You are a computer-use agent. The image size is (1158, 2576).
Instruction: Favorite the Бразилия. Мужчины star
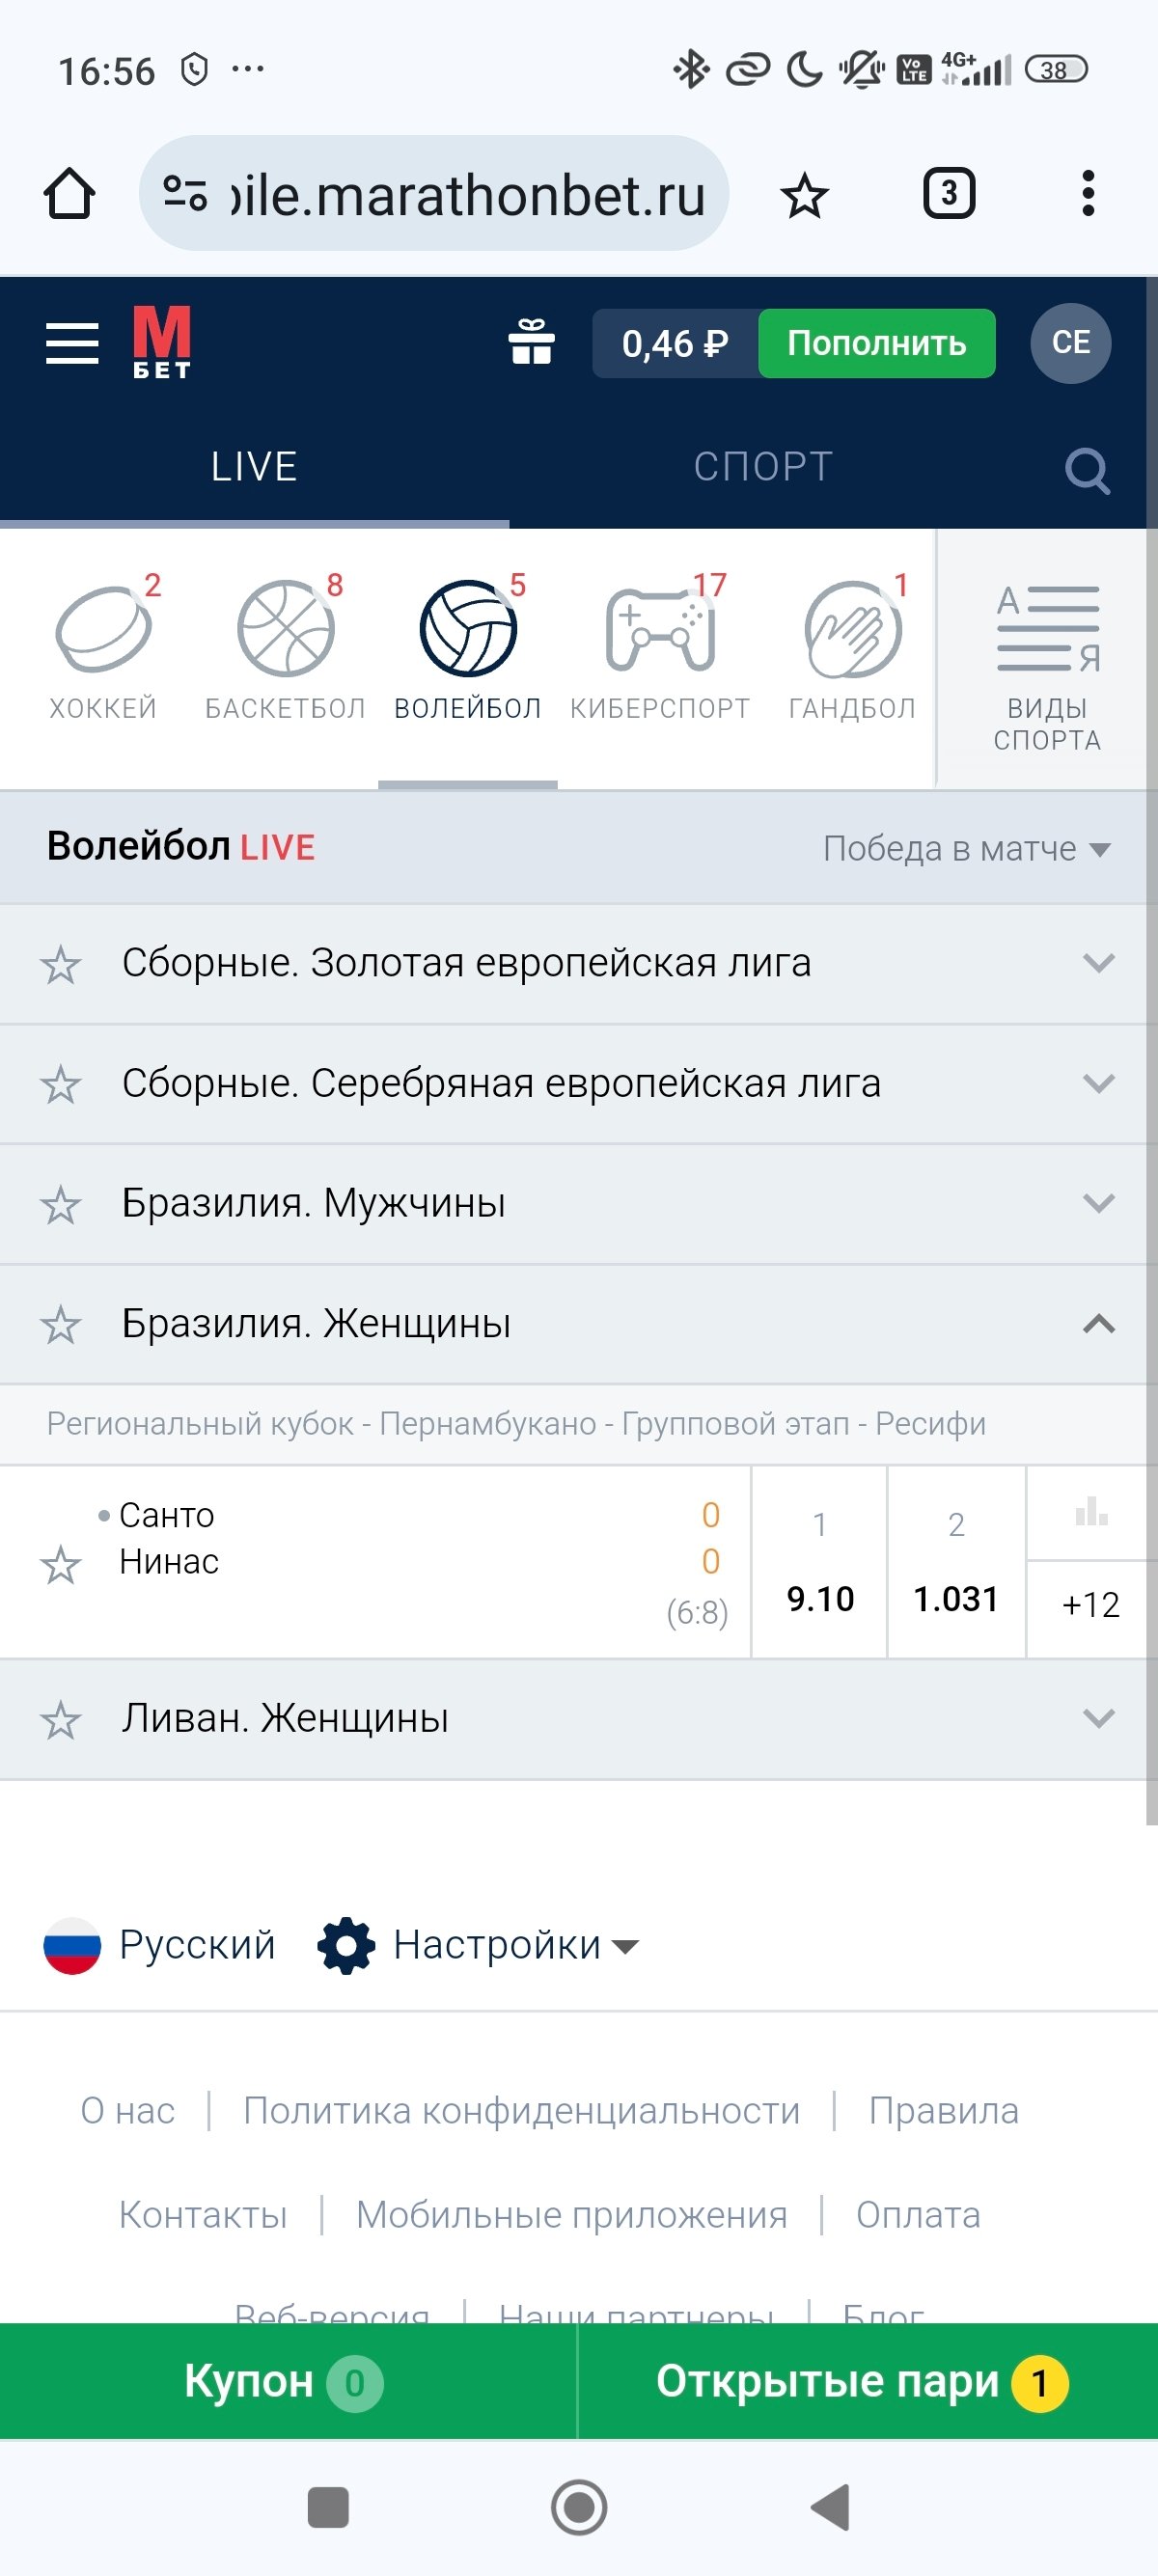[x=61, y=1205]
